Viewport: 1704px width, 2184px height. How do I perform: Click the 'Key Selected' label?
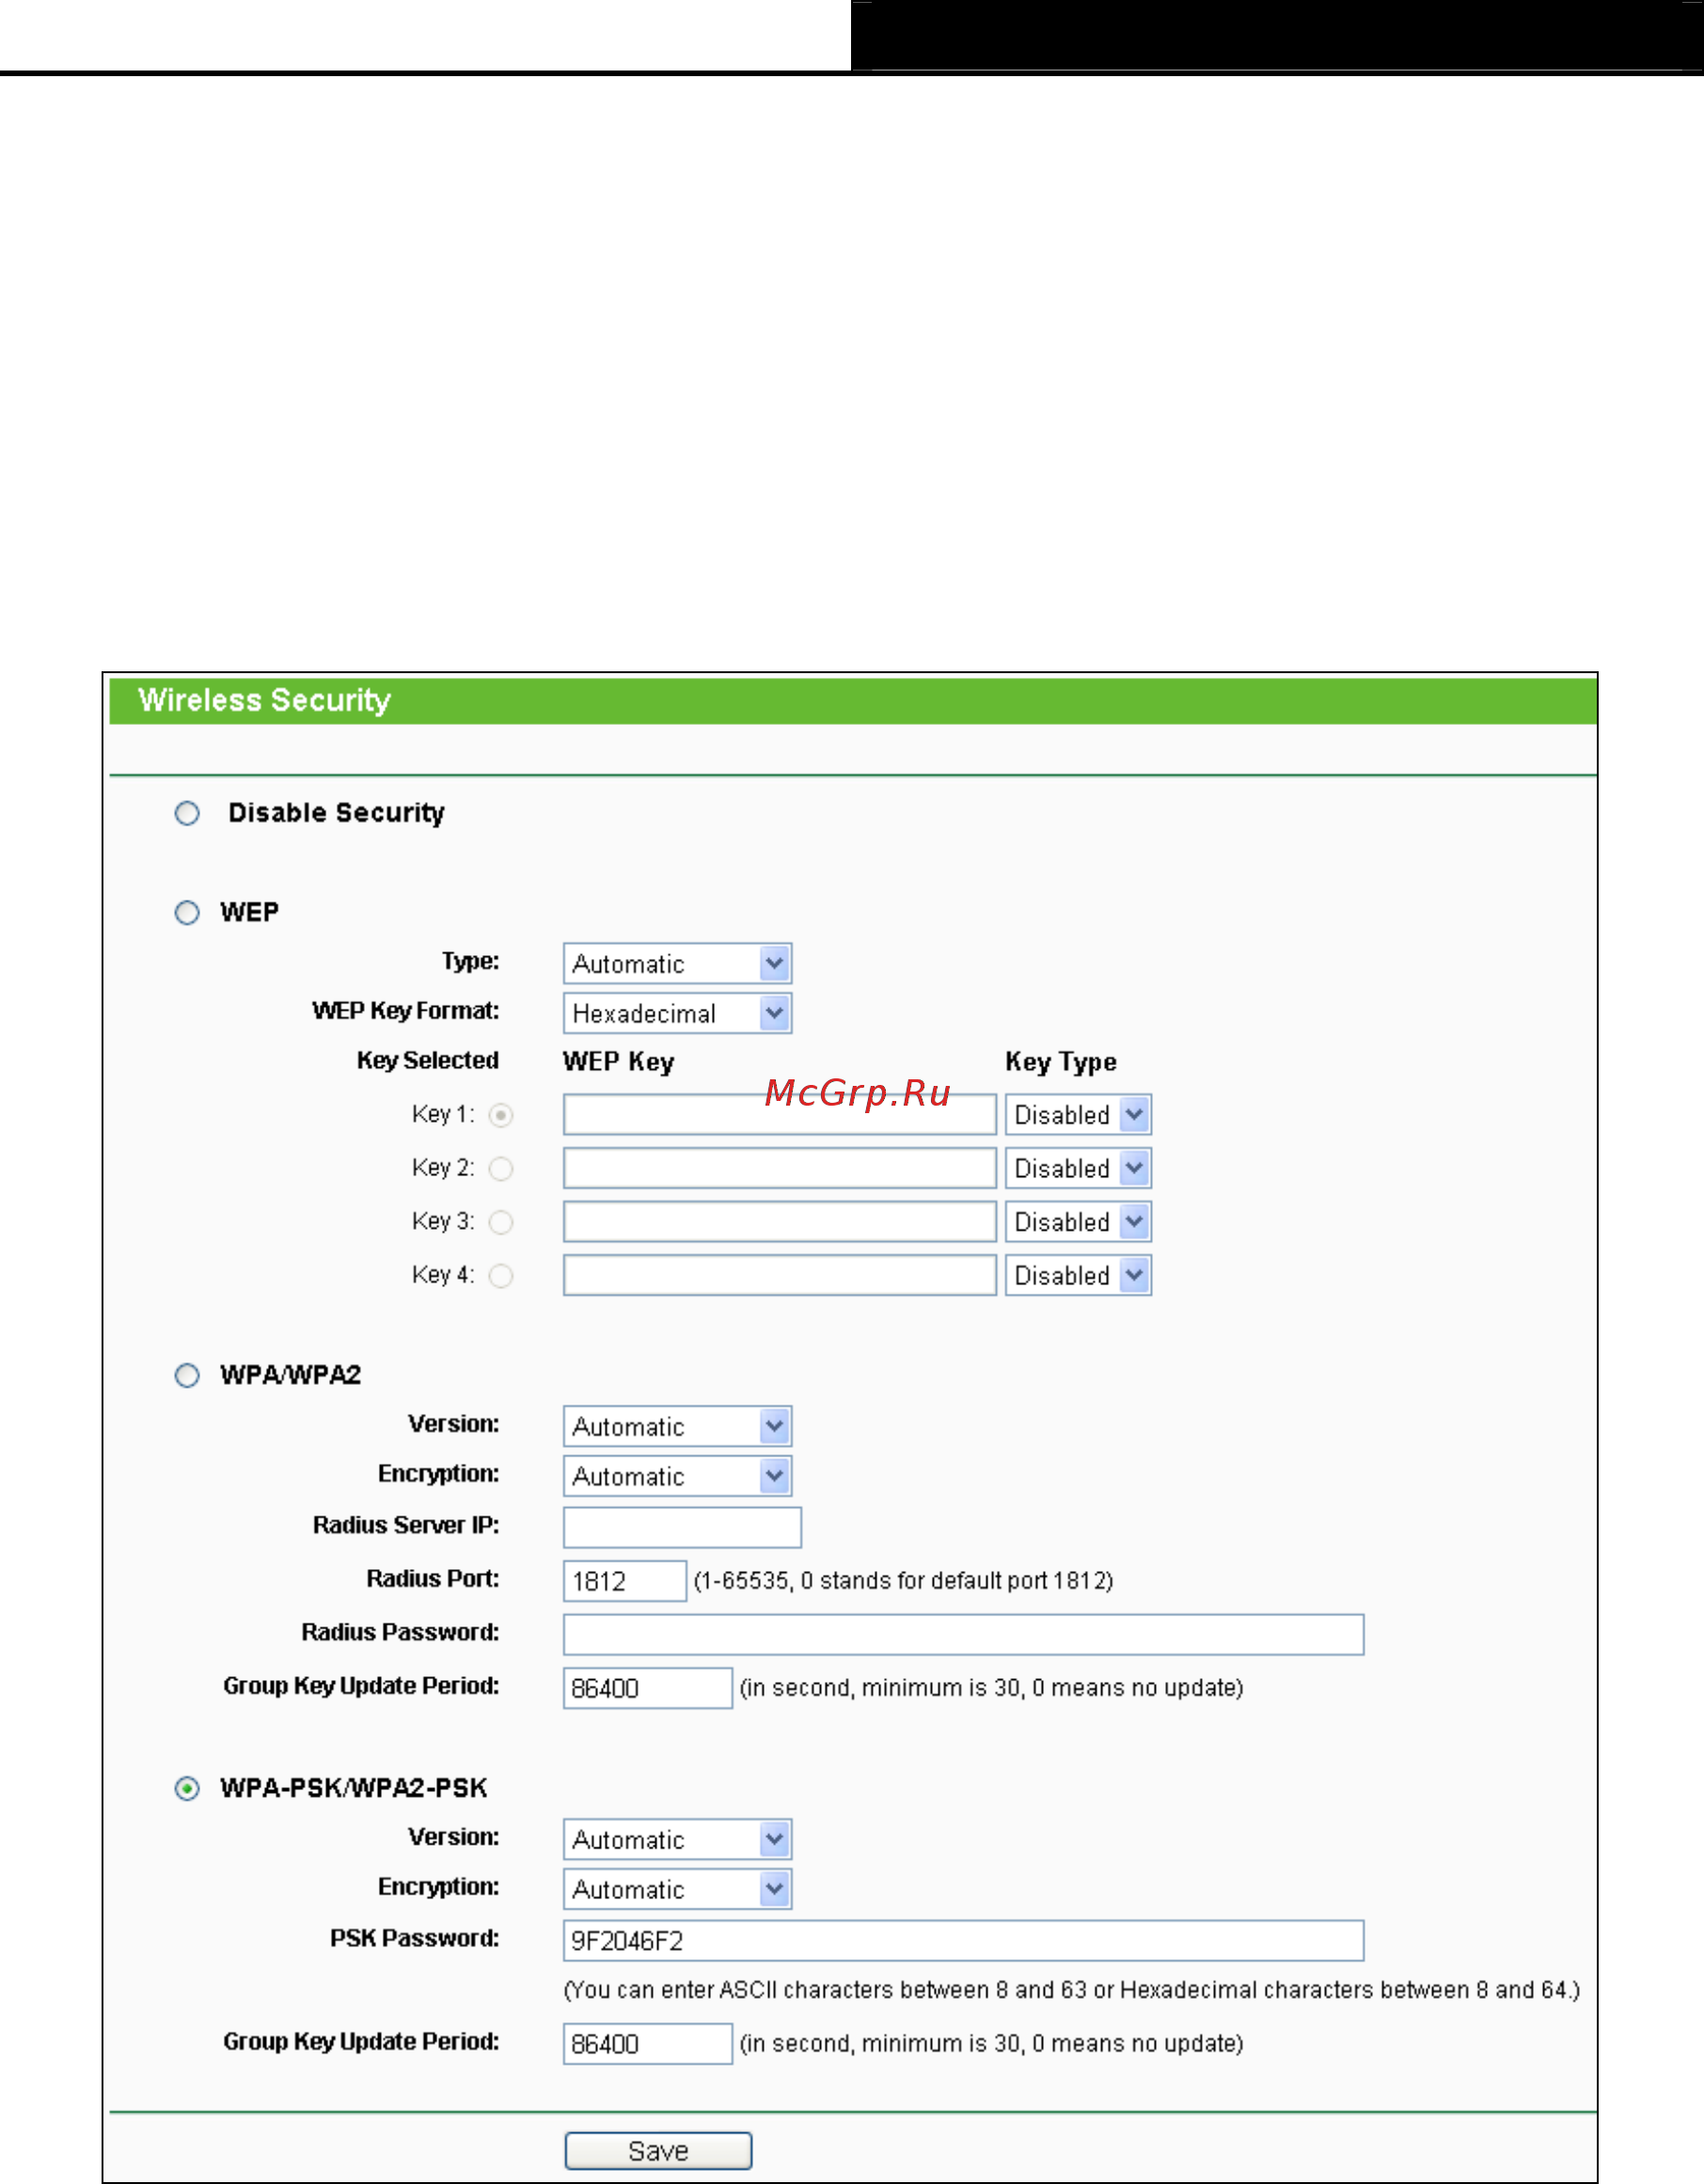(428, 1061)
